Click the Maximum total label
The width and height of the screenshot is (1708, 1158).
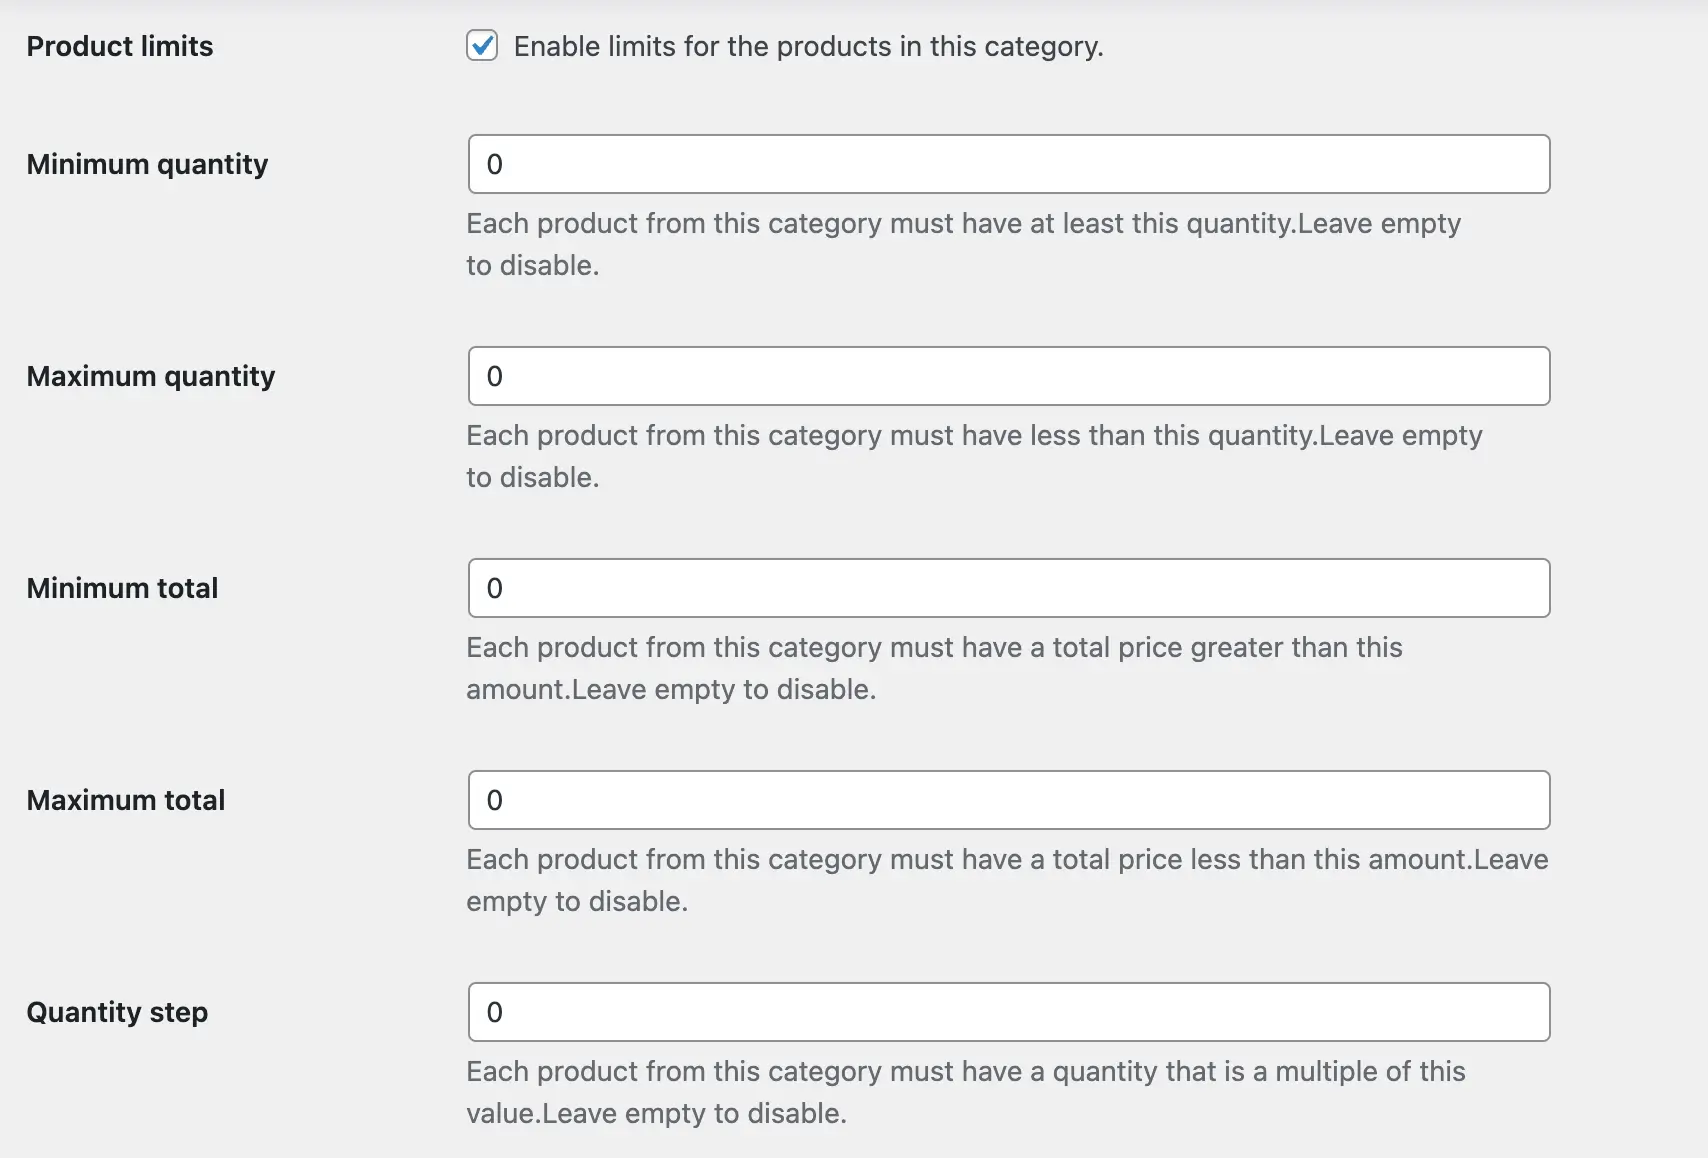(x=125, y=800)
